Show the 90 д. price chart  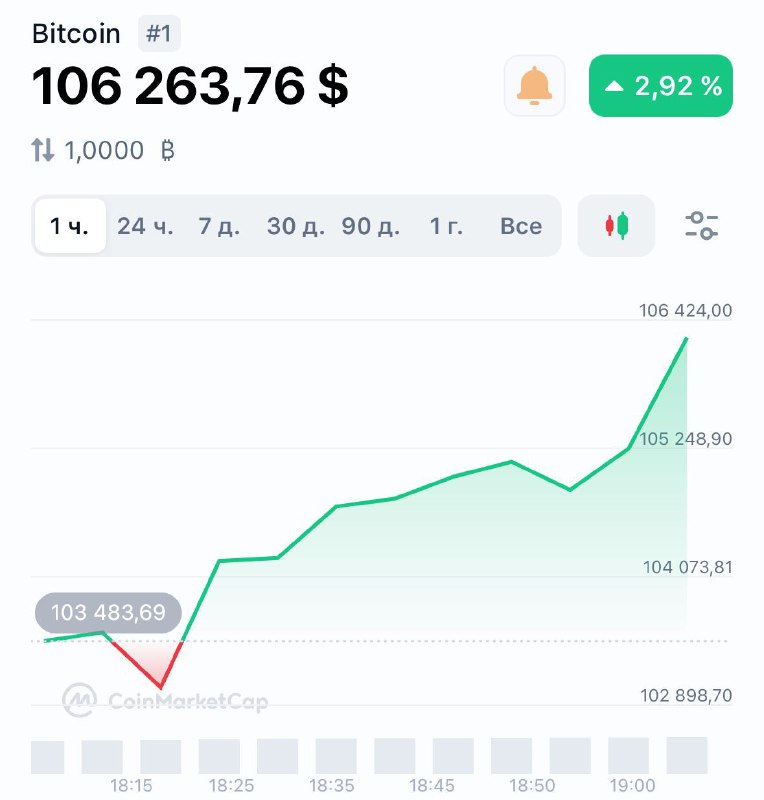370,226
